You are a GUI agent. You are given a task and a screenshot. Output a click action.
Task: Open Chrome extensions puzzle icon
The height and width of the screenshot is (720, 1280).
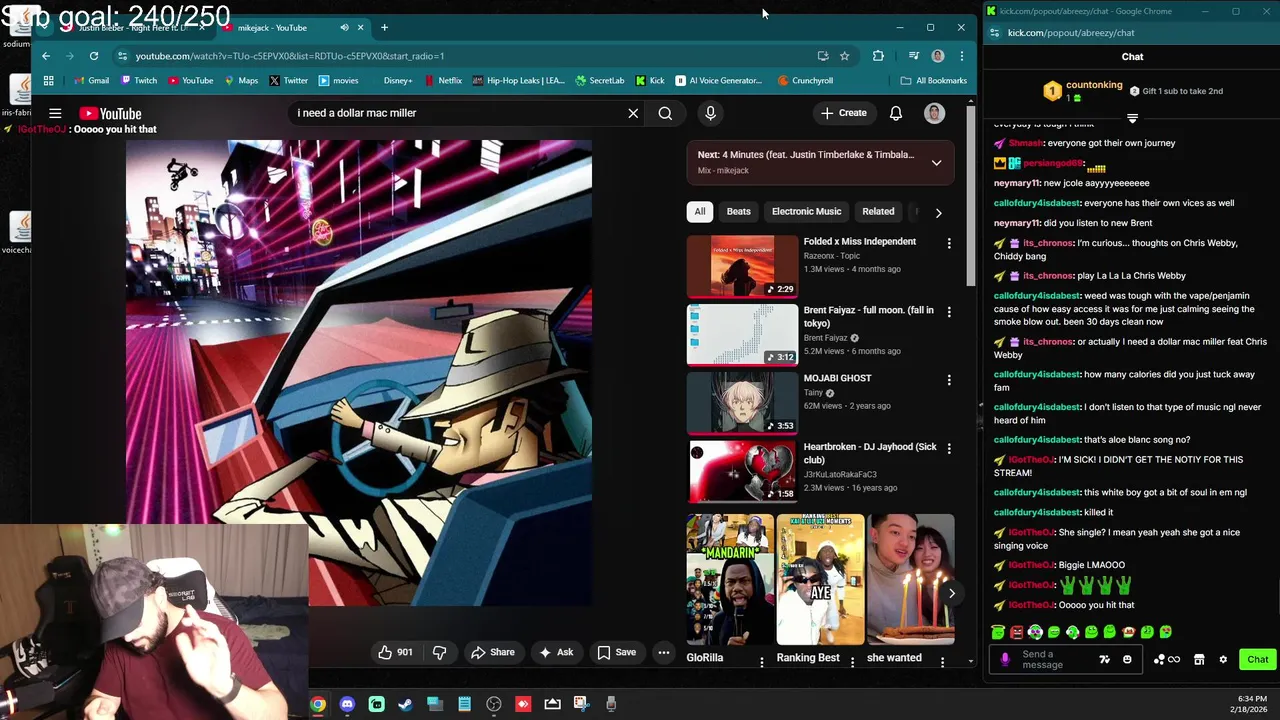pyautogui.click(x=878, y=56)
